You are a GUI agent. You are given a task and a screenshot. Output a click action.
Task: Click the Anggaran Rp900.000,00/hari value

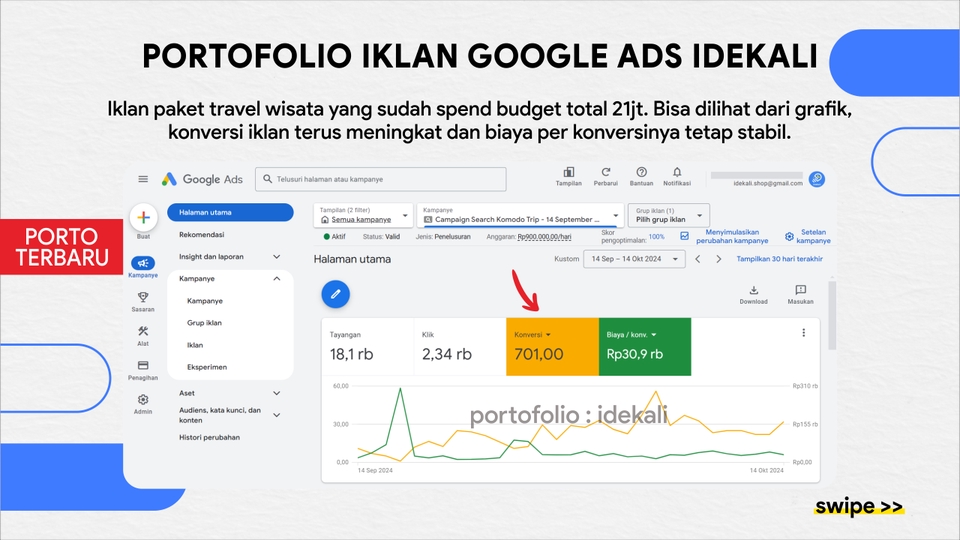[x=544, y=237]
